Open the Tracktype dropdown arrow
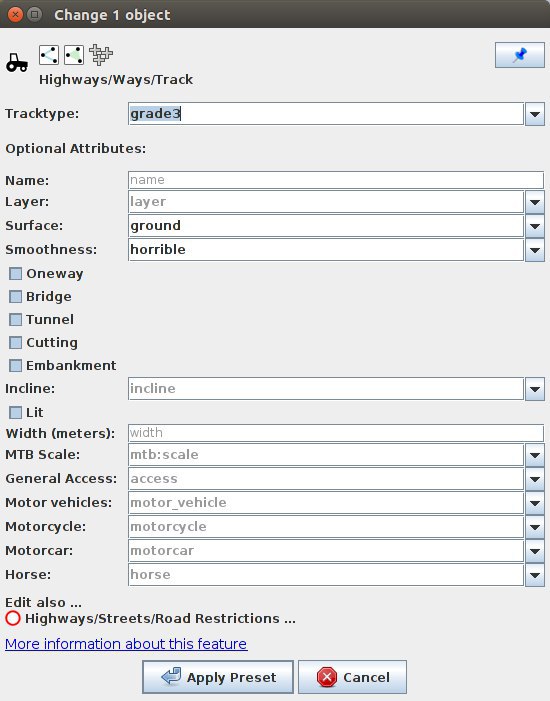 pos(534,114)
